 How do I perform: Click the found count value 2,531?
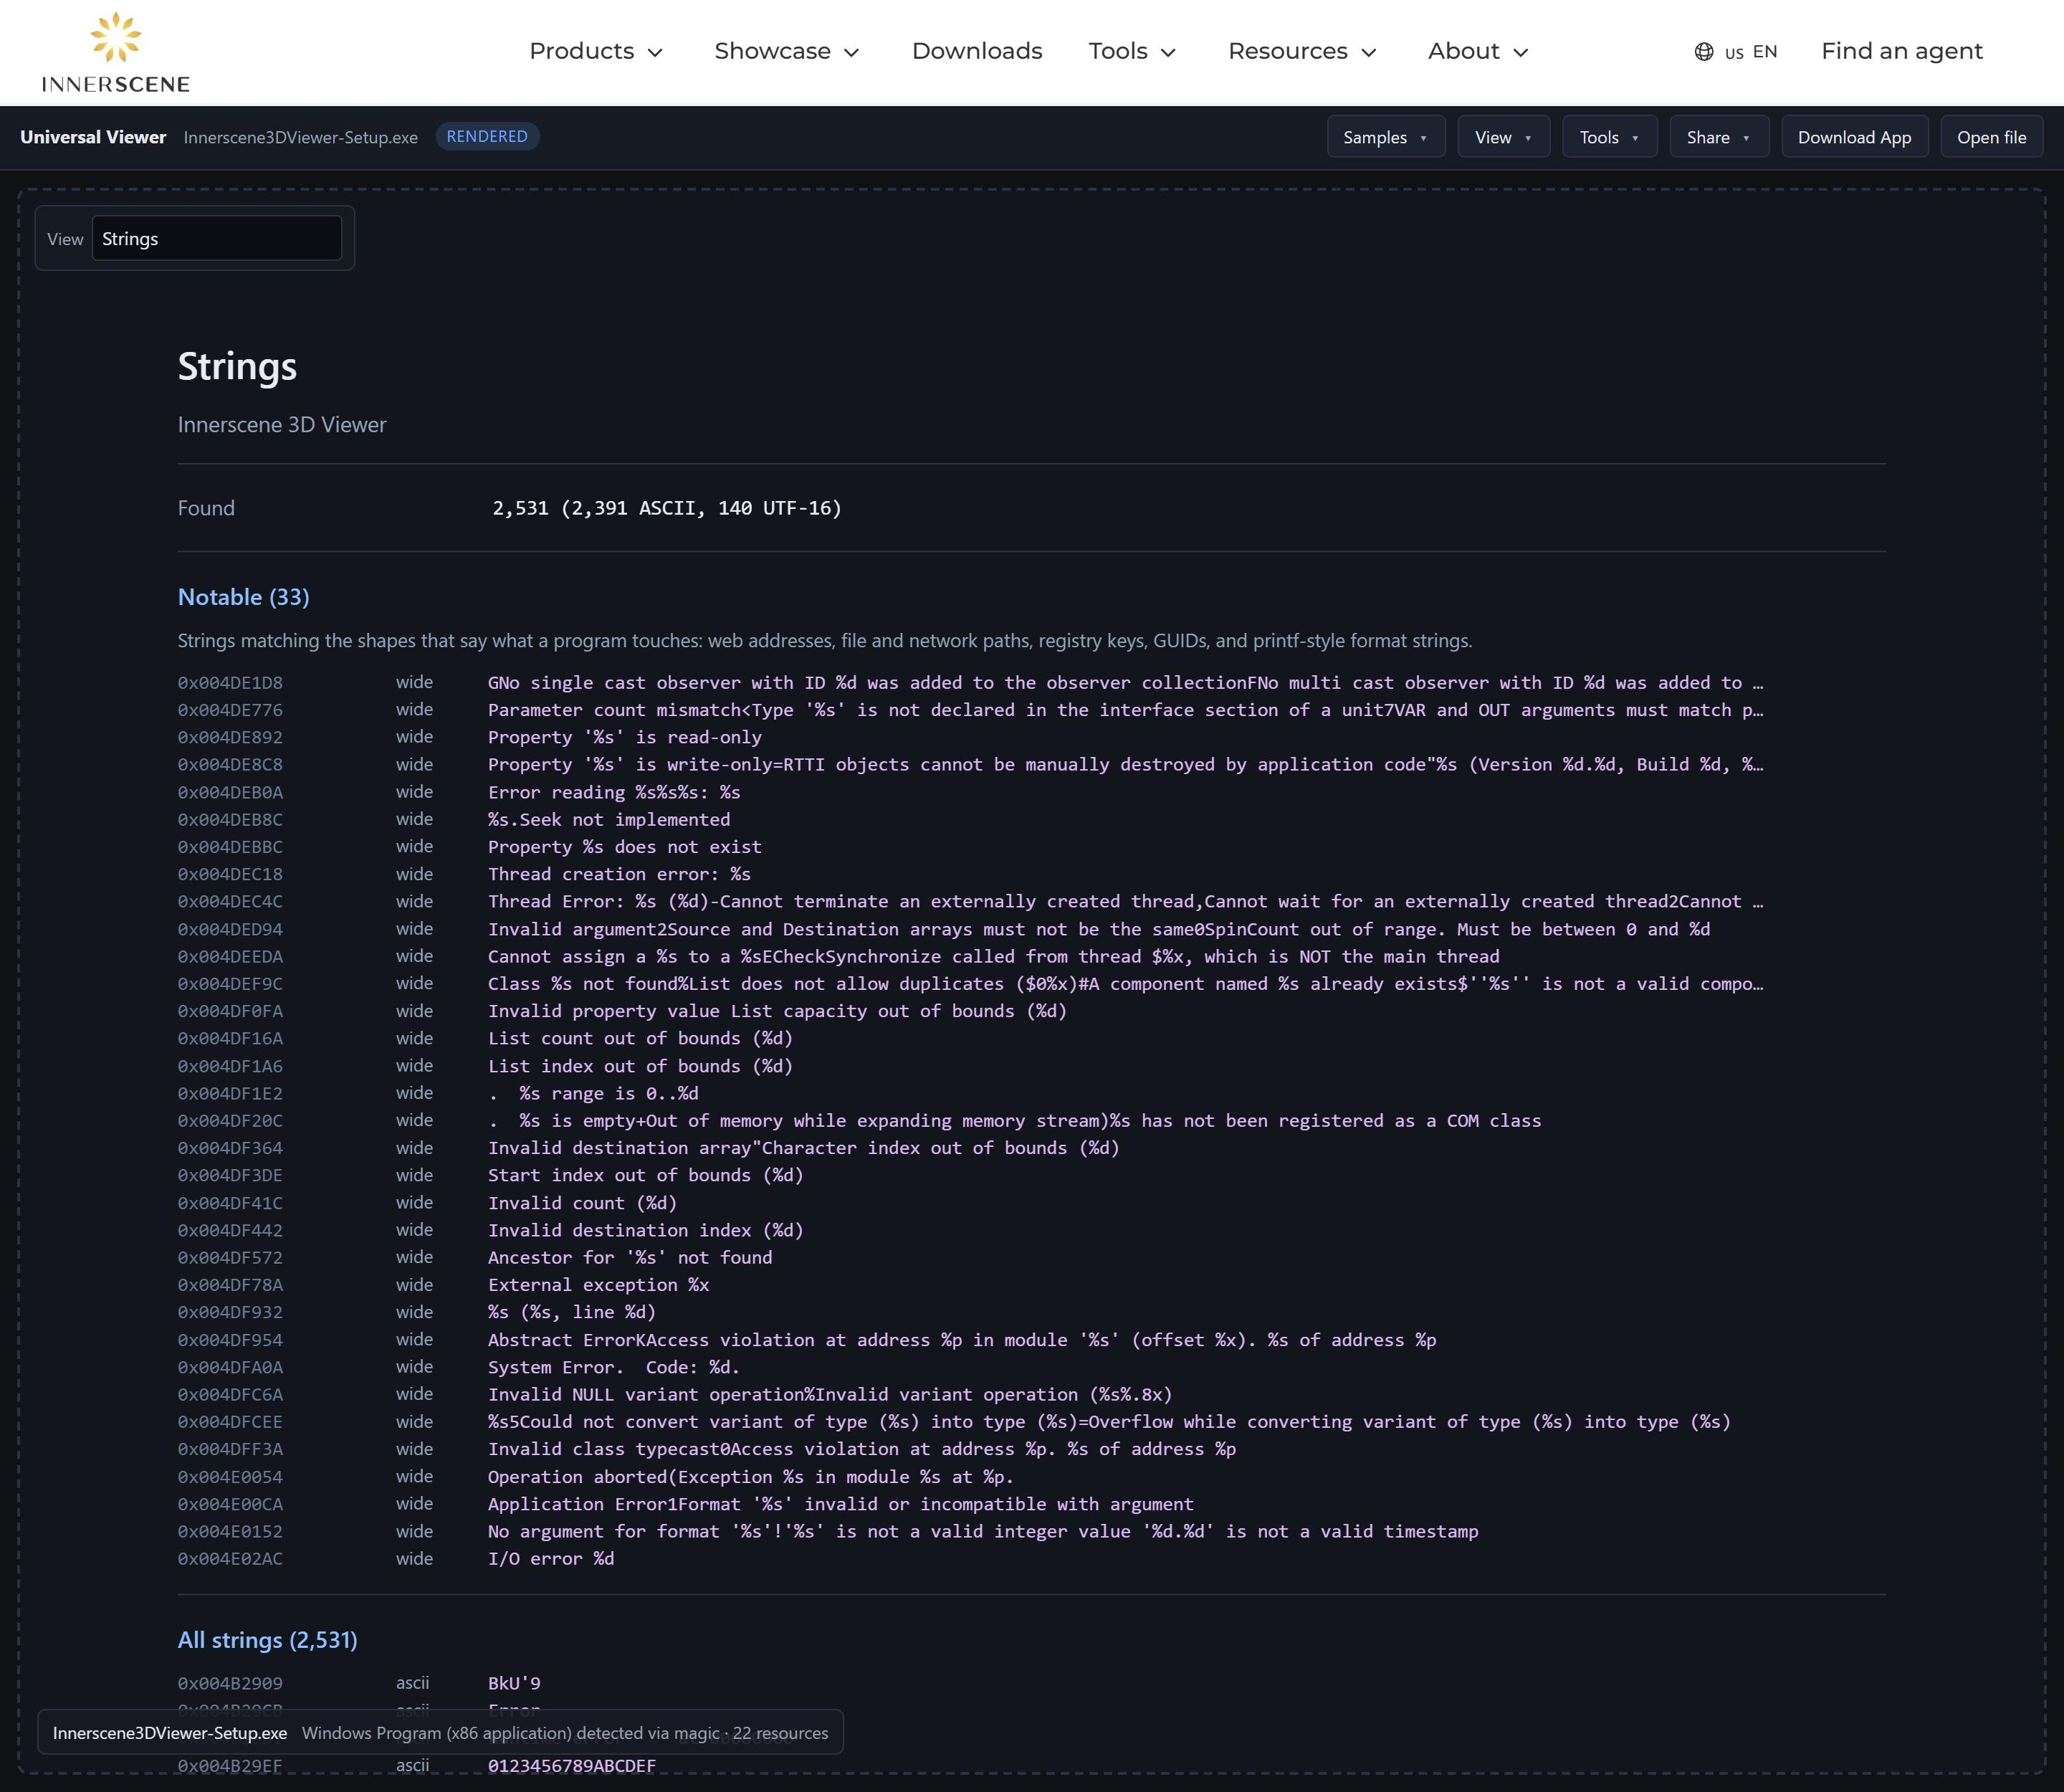point(520,508)
